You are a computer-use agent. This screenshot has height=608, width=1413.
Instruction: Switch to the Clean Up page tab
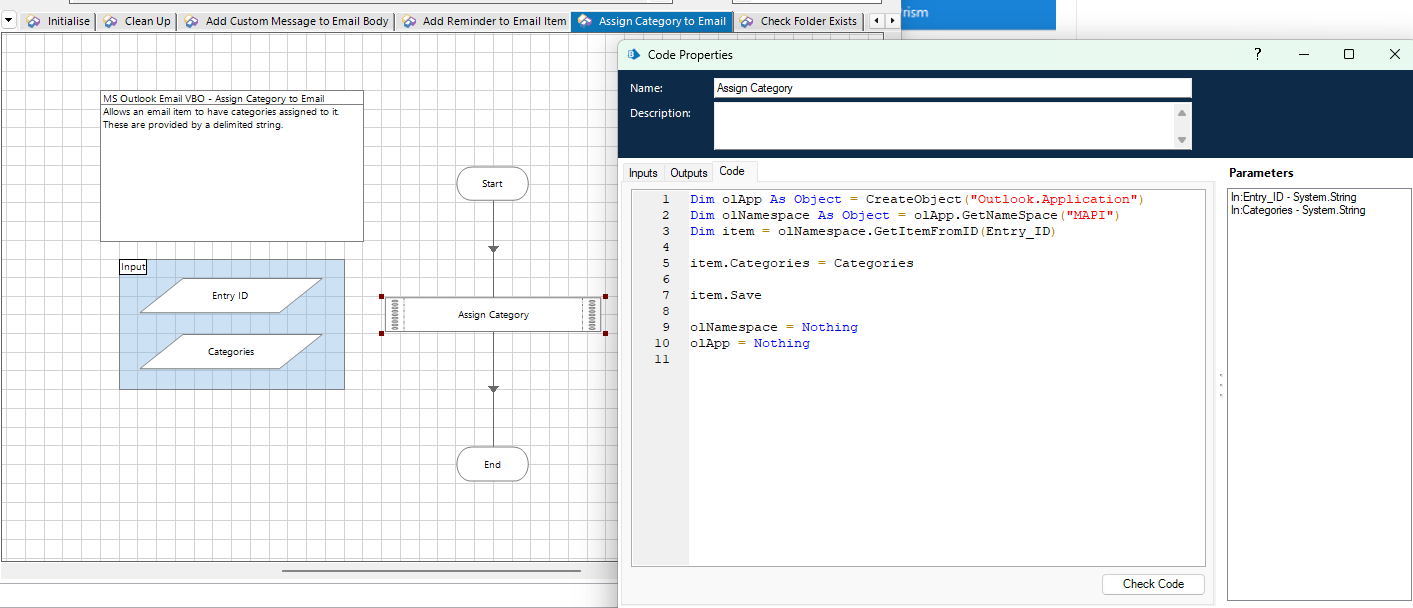[137, 21]
